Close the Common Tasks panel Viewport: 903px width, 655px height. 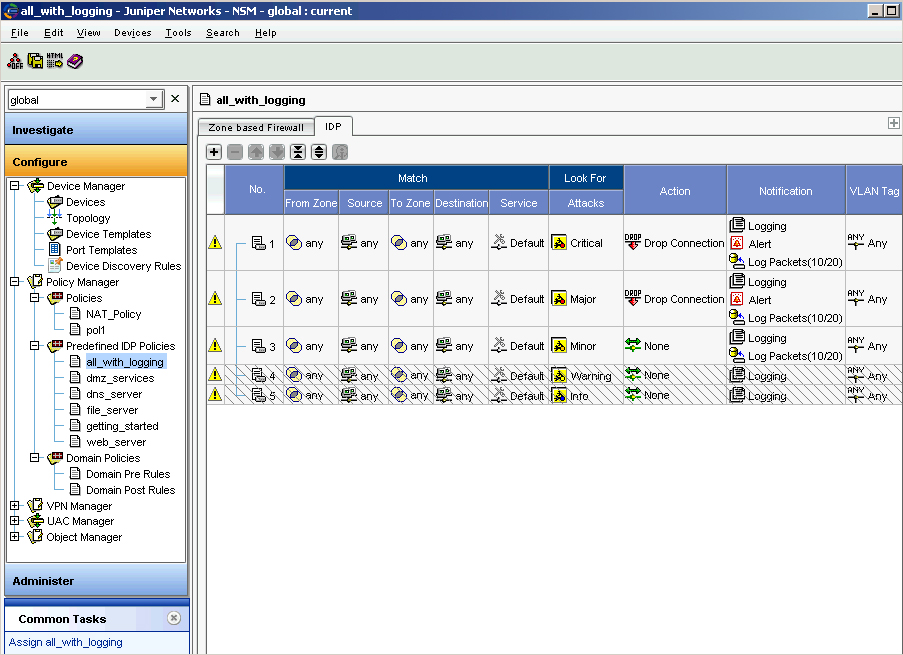pyautogui.click(x=174, y=618)
